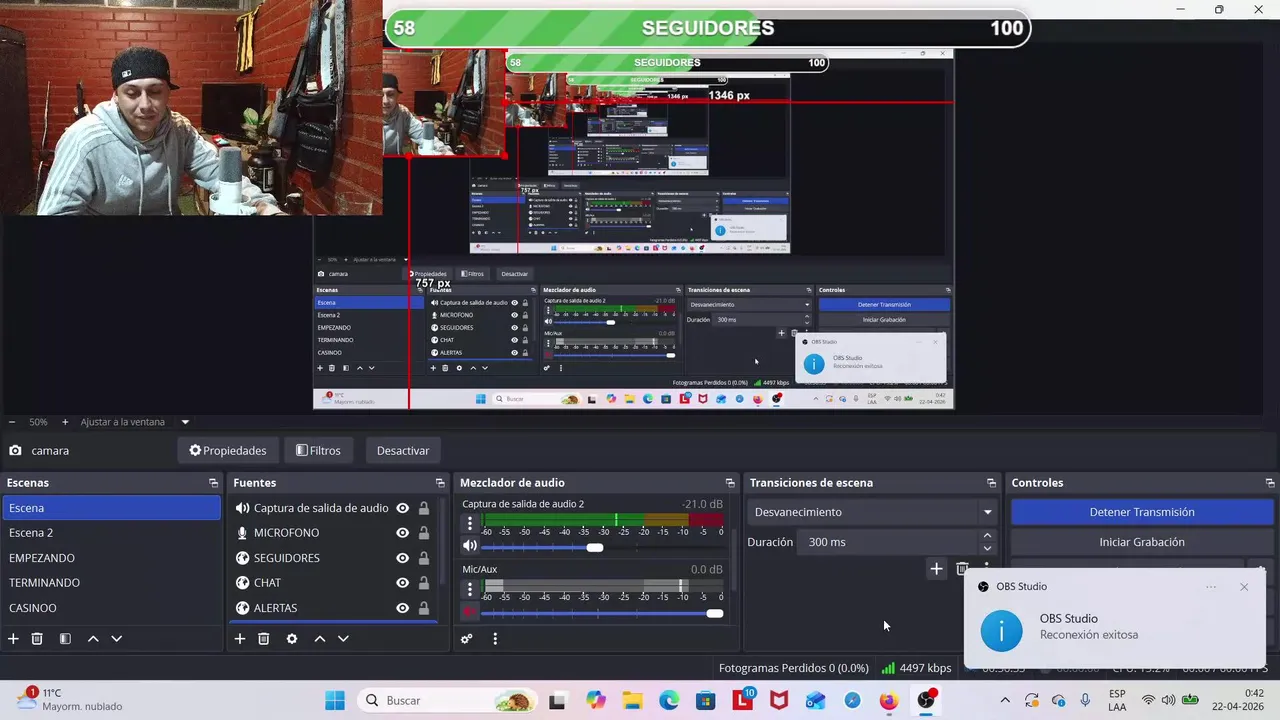This screenshot has width=1280, height=720.
Task: Zoom out preview with minus icon
Action: [12, 422]
